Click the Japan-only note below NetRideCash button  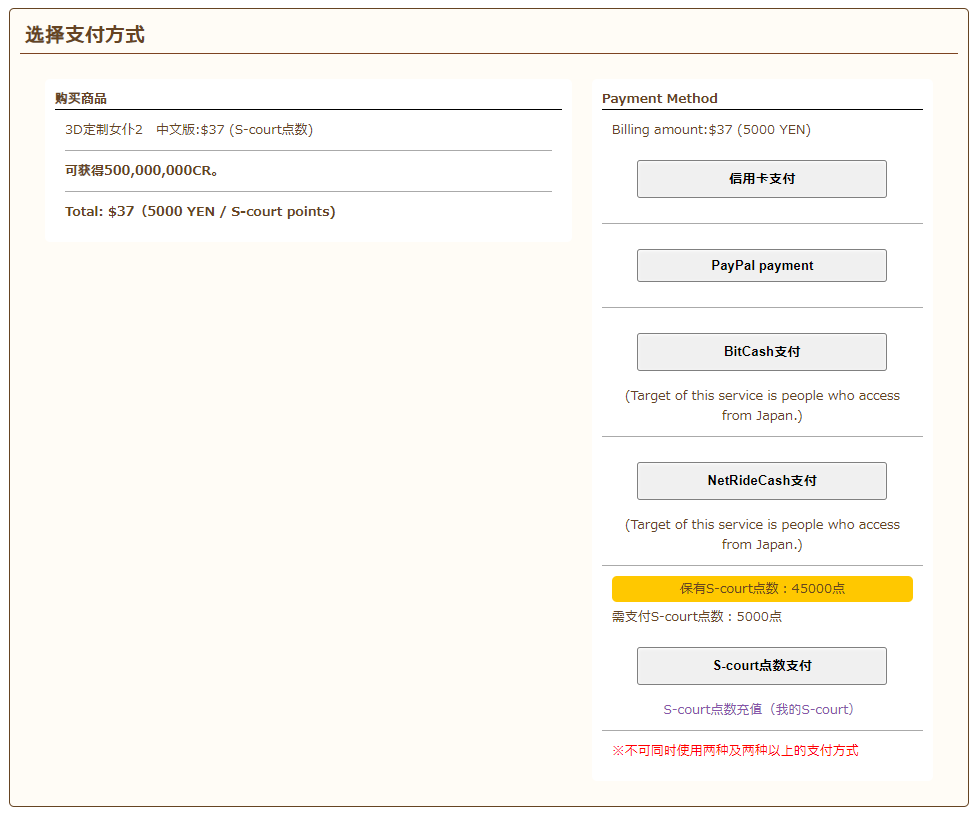coord(761,534)
